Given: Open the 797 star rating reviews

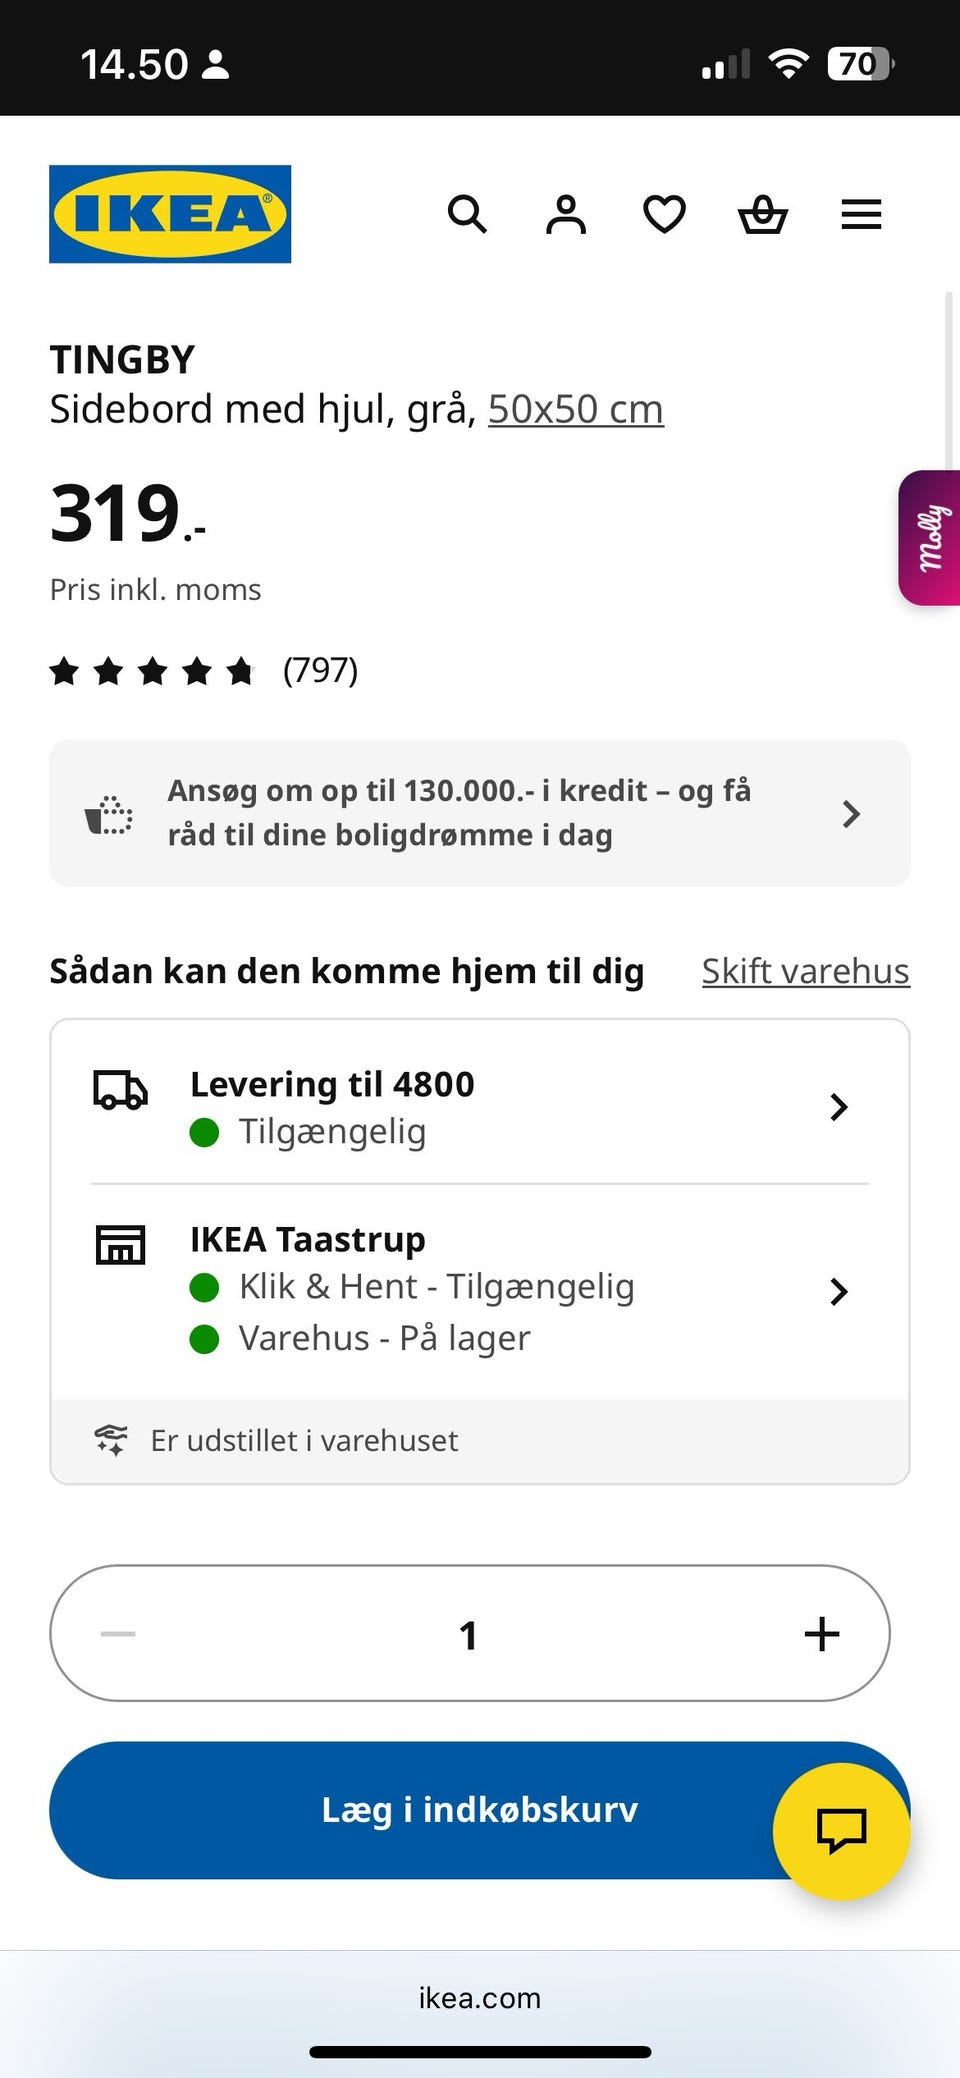Looking at the screenshot, I should click(x=204, y=670).
